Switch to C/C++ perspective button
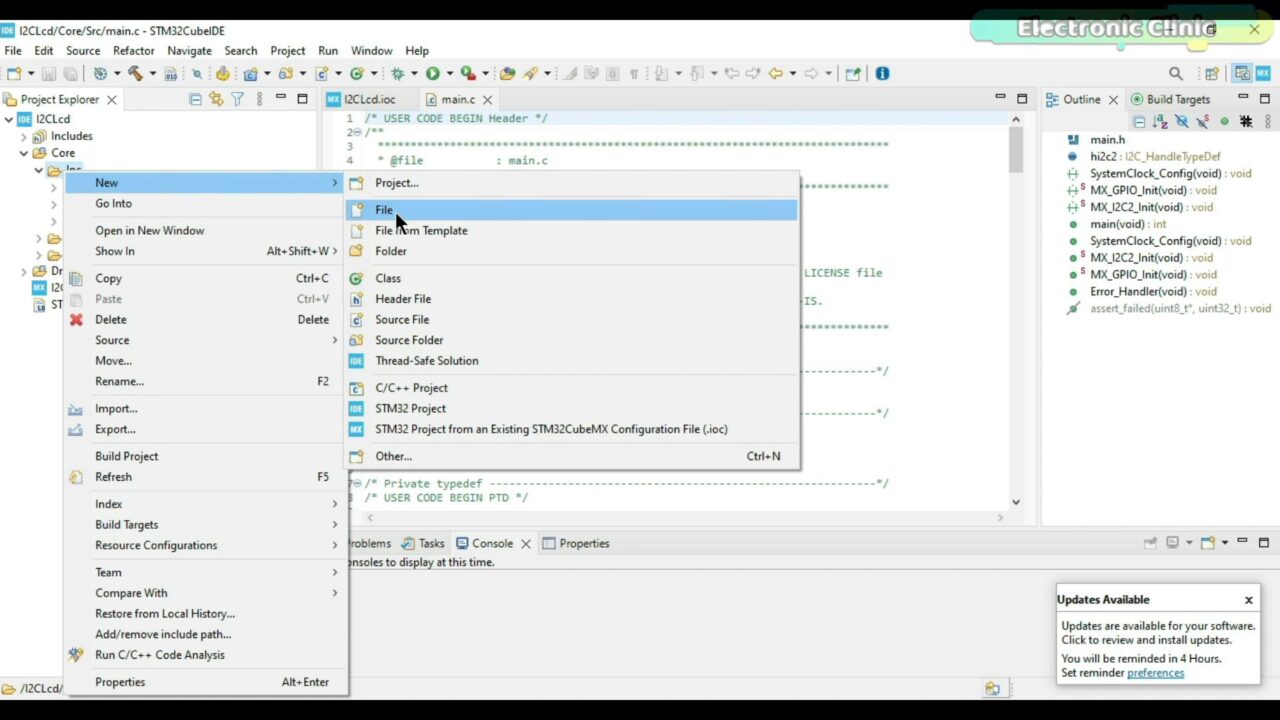Image resolution: width=1280 pixels, height=720 pixels. click(1242, 73)
